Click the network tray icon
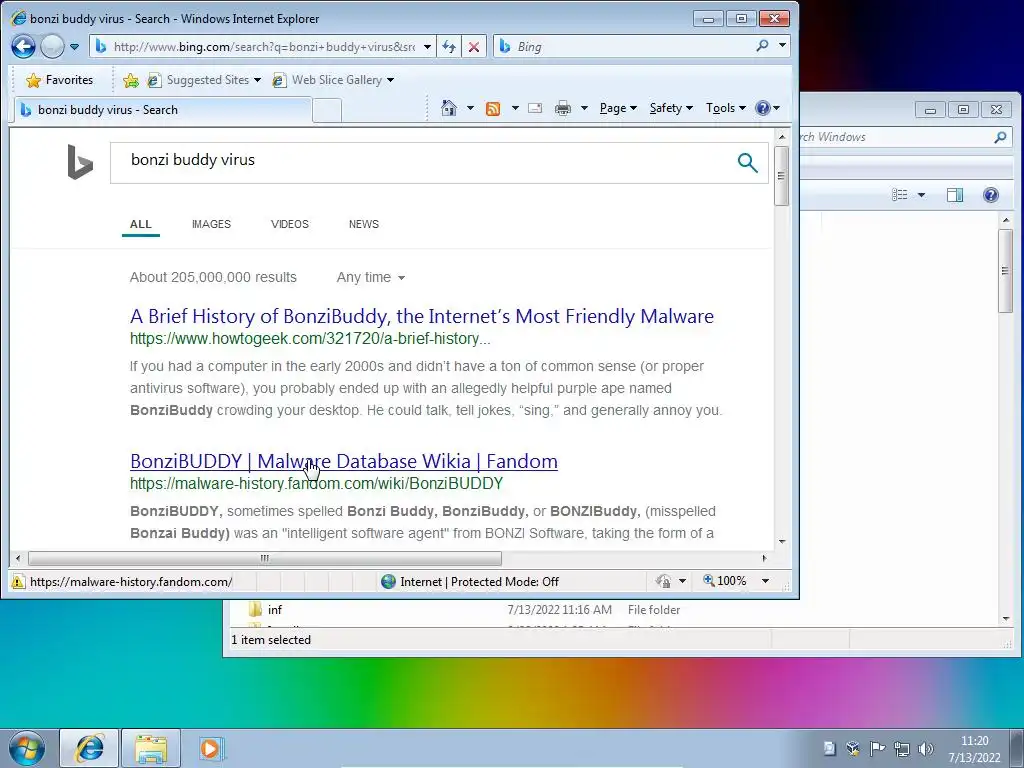 coord(902,748)
